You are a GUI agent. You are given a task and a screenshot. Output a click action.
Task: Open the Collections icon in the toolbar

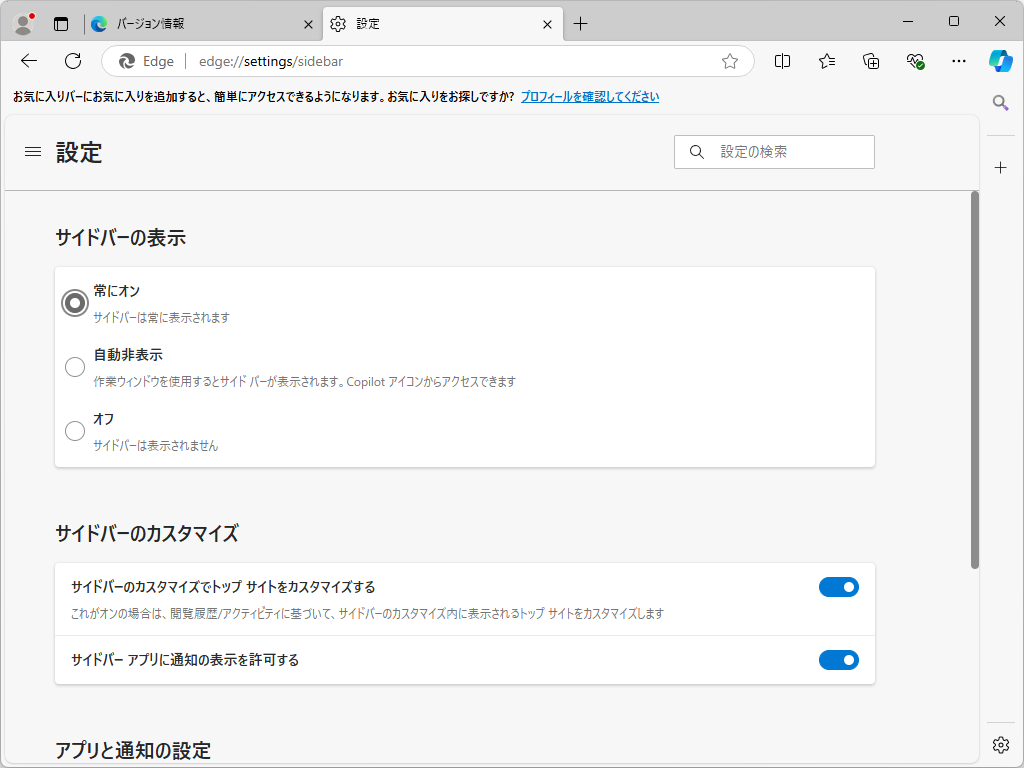(870, 60)
